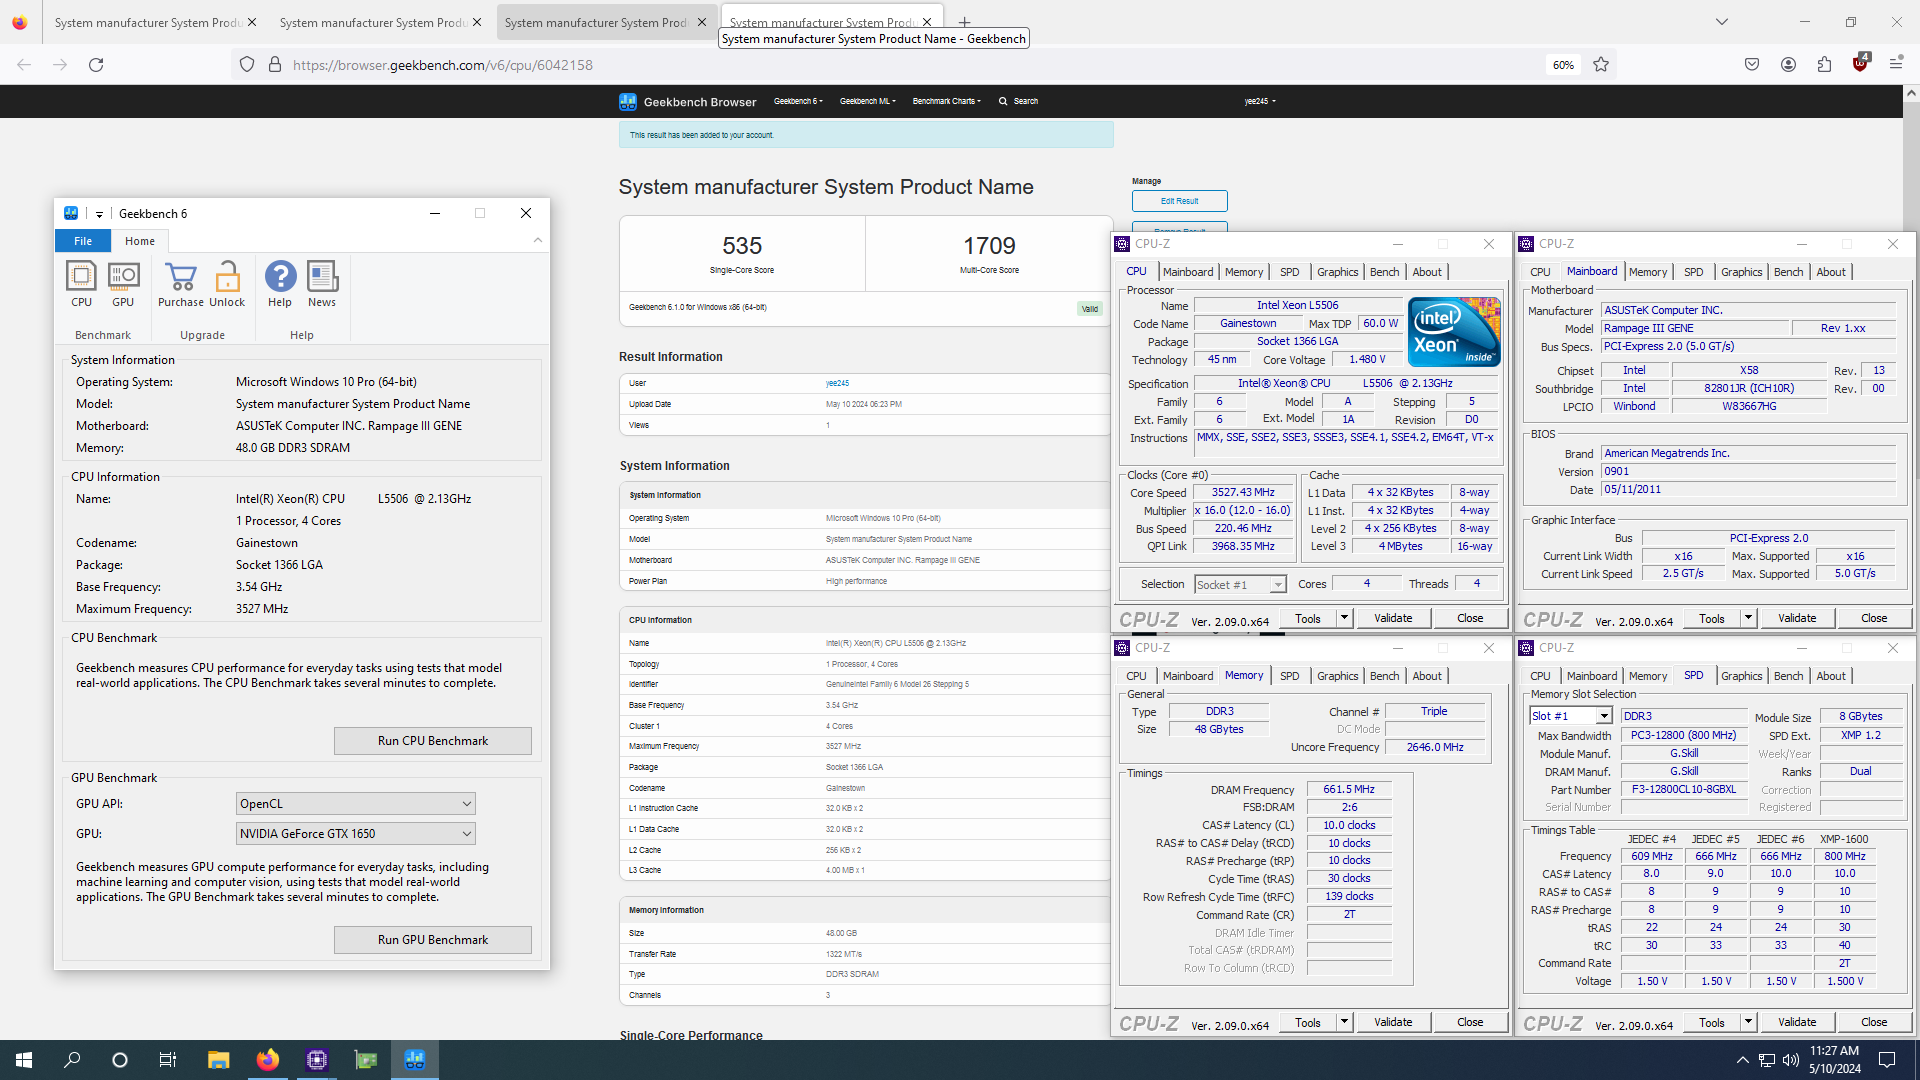This screenshot has height=1080, width=1920.
Task: Open the Purchase cart icon in Geekbench
Action: (181, 284)
